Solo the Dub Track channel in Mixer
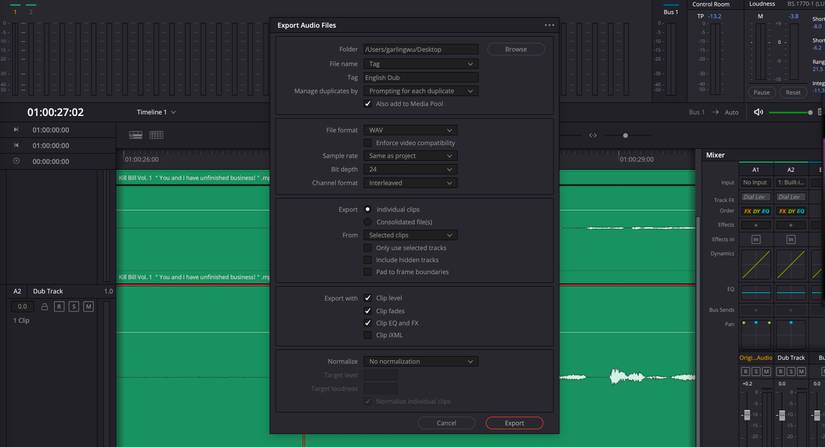The height and width of the screenshot is (447, 825). (x=791, y=371)
